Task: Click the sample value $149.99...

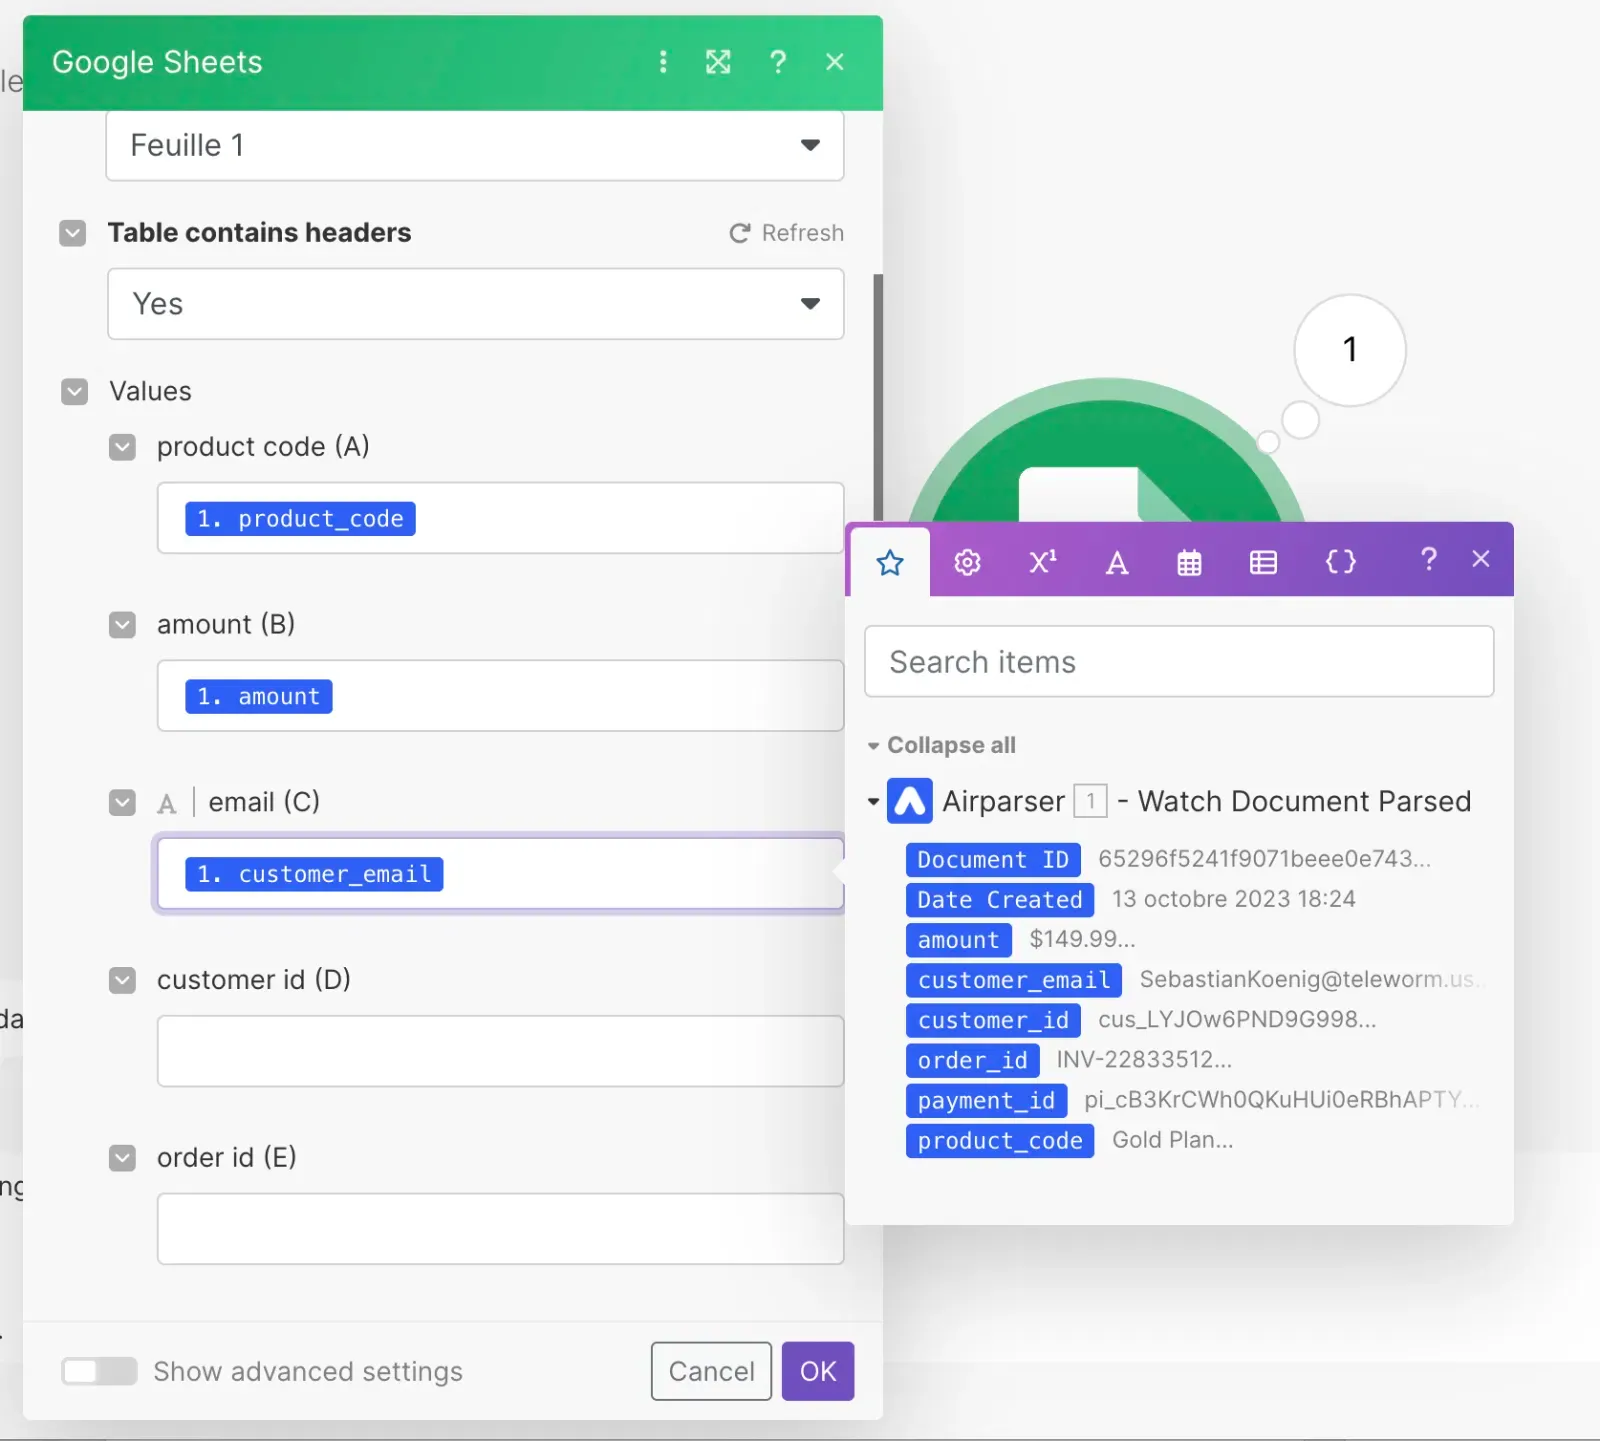Action: pos(1082,939)
